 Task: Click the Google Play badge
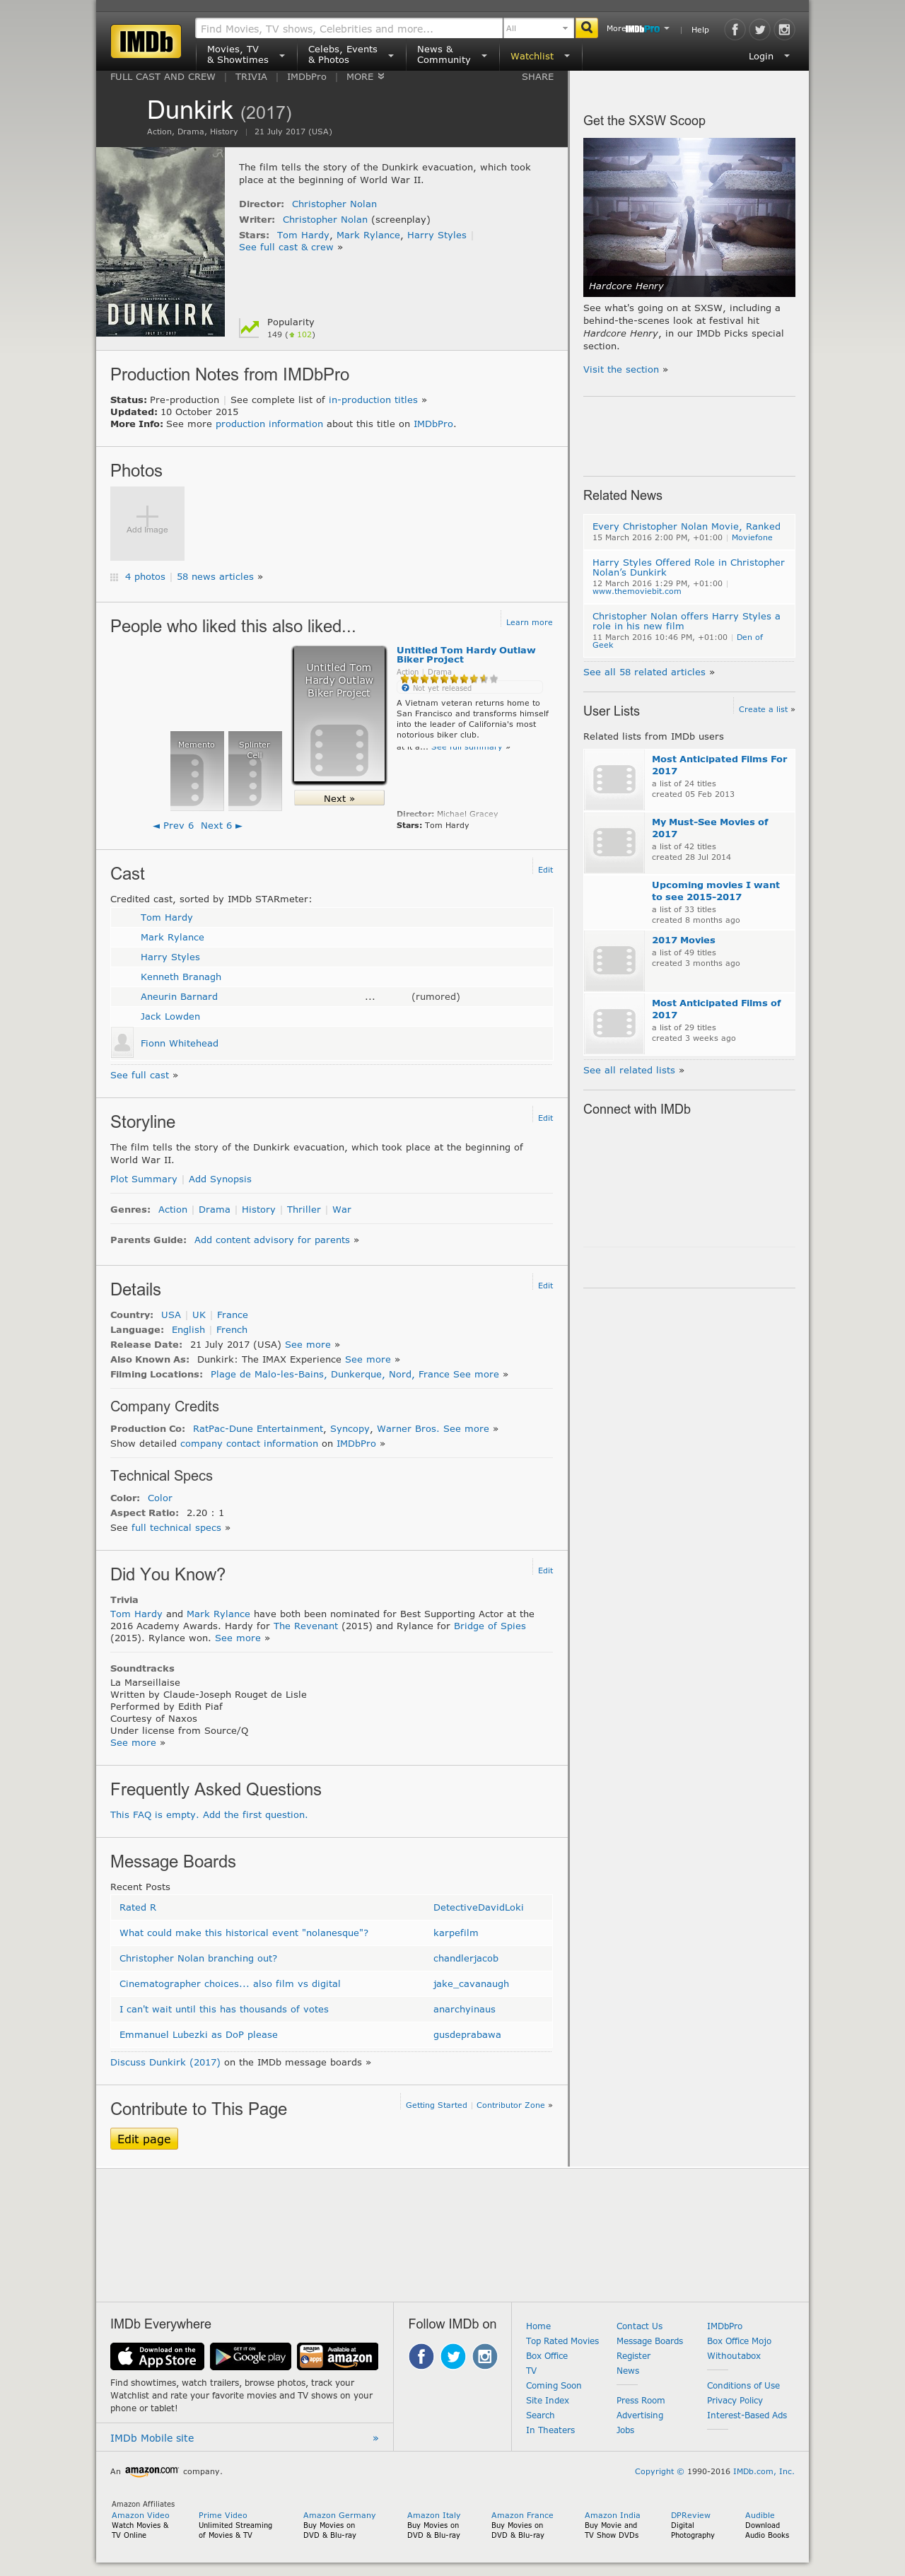(x=250, y=2357)
